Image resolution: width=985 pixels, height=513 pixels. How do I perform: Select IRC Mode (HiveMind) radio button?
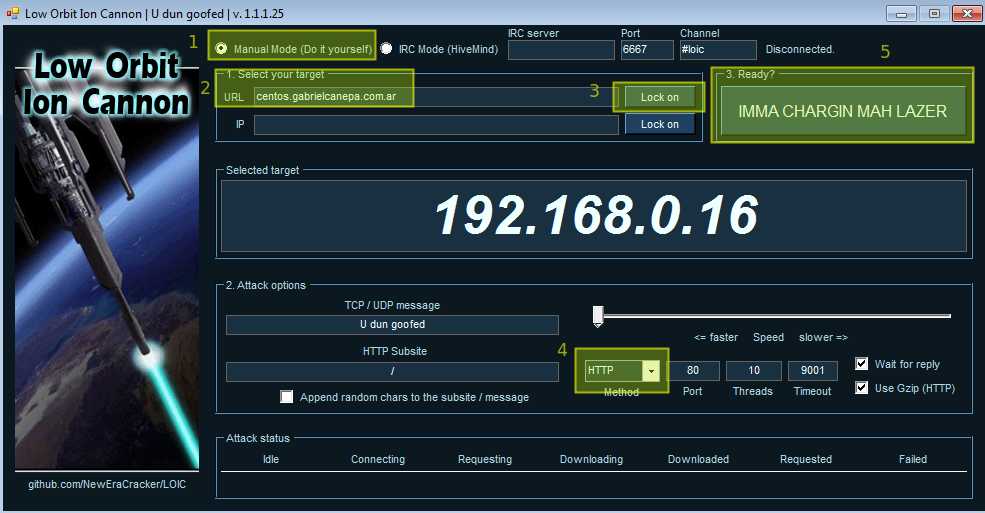pos(386,48)
